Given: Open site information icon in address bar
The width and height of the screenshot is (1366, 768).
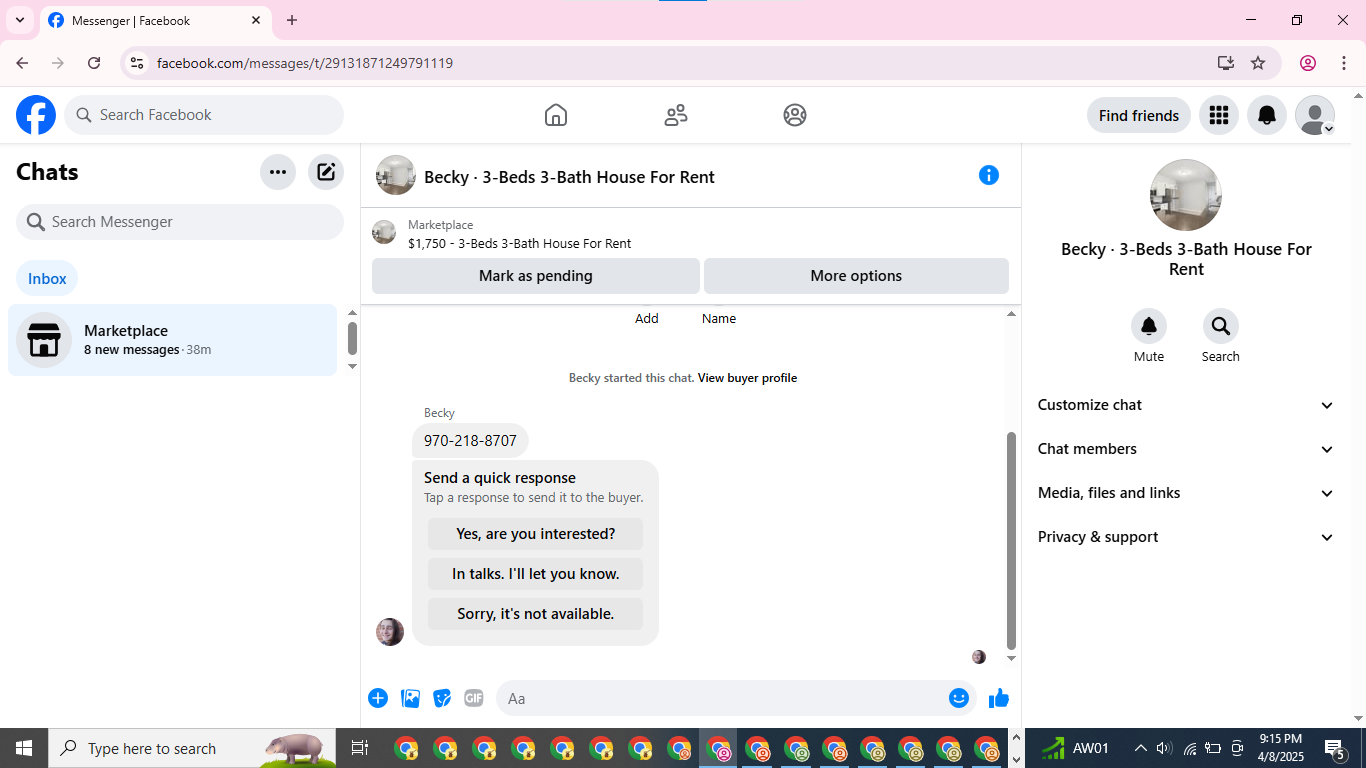Looking at the screenshot, I should (x=137, y=63).
